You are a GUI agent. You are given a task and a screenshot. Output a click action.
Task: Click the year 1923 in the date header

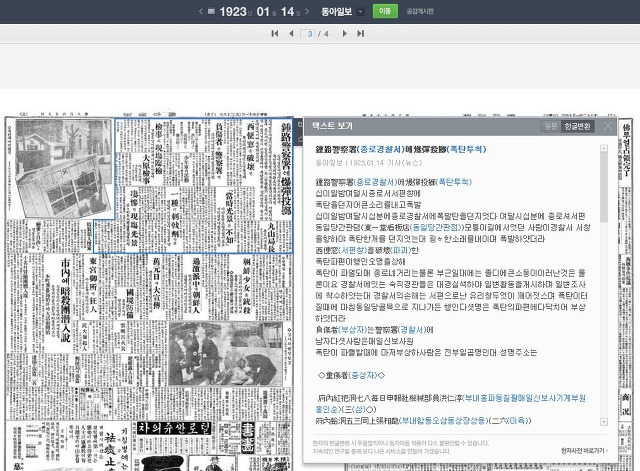tap(233, 11)
